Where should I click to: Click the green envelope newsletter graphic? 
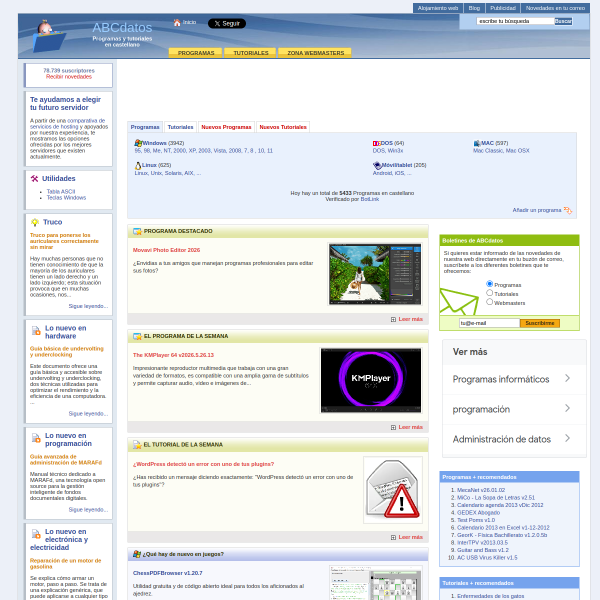click(459, 302)
